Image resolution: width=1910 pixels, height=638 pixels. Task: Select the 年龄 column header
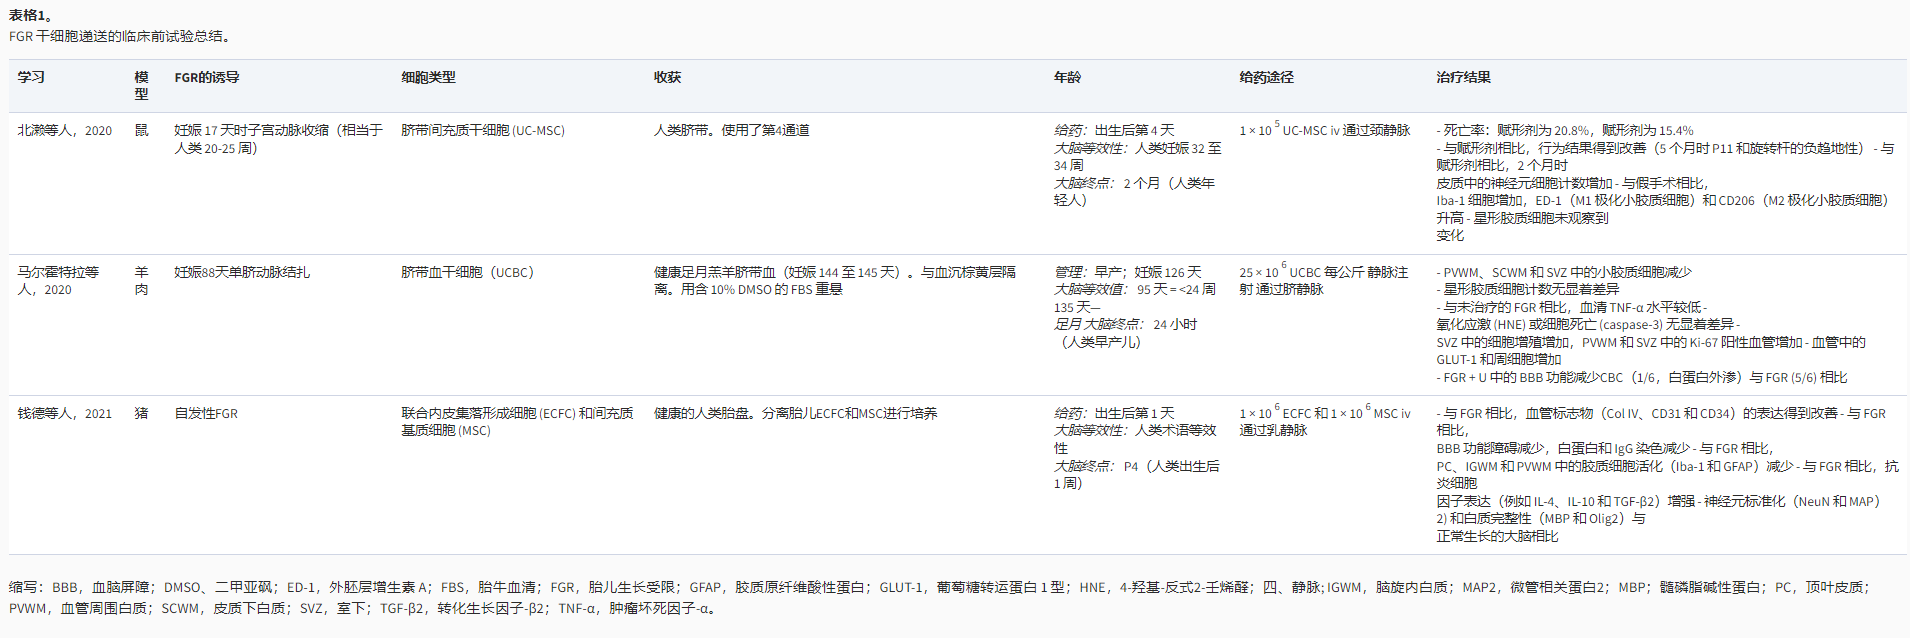pyautogui.click(x=1067, y=77)
